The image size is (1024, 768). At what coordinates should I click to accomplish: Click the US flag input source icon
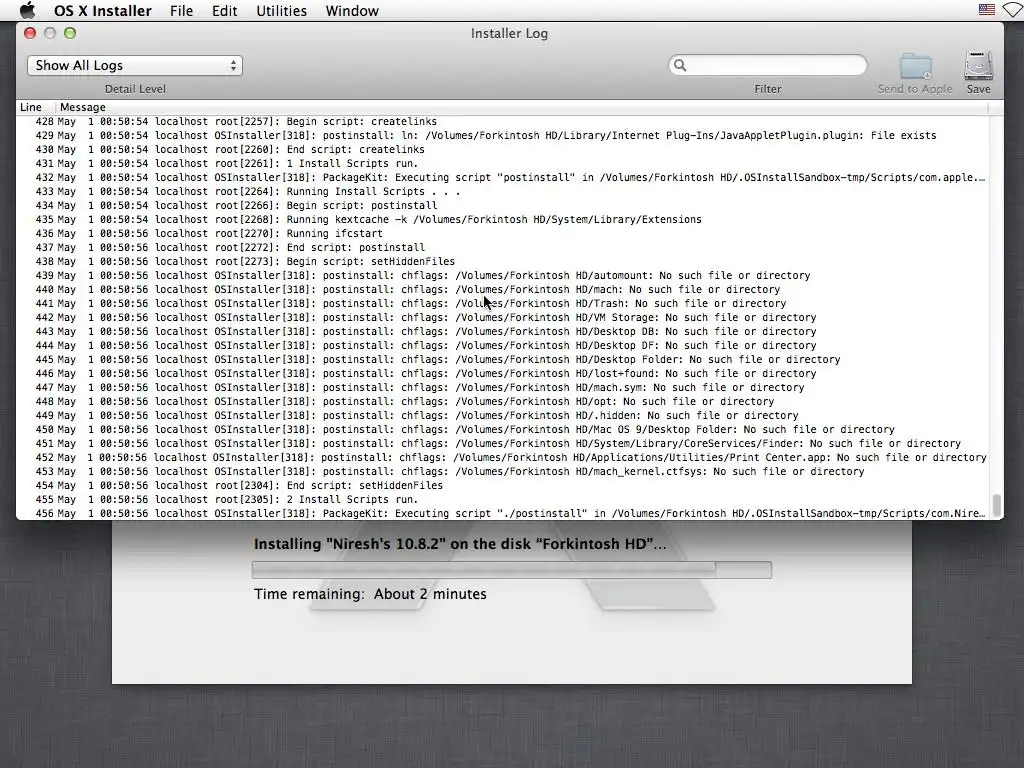coord(986,10)
